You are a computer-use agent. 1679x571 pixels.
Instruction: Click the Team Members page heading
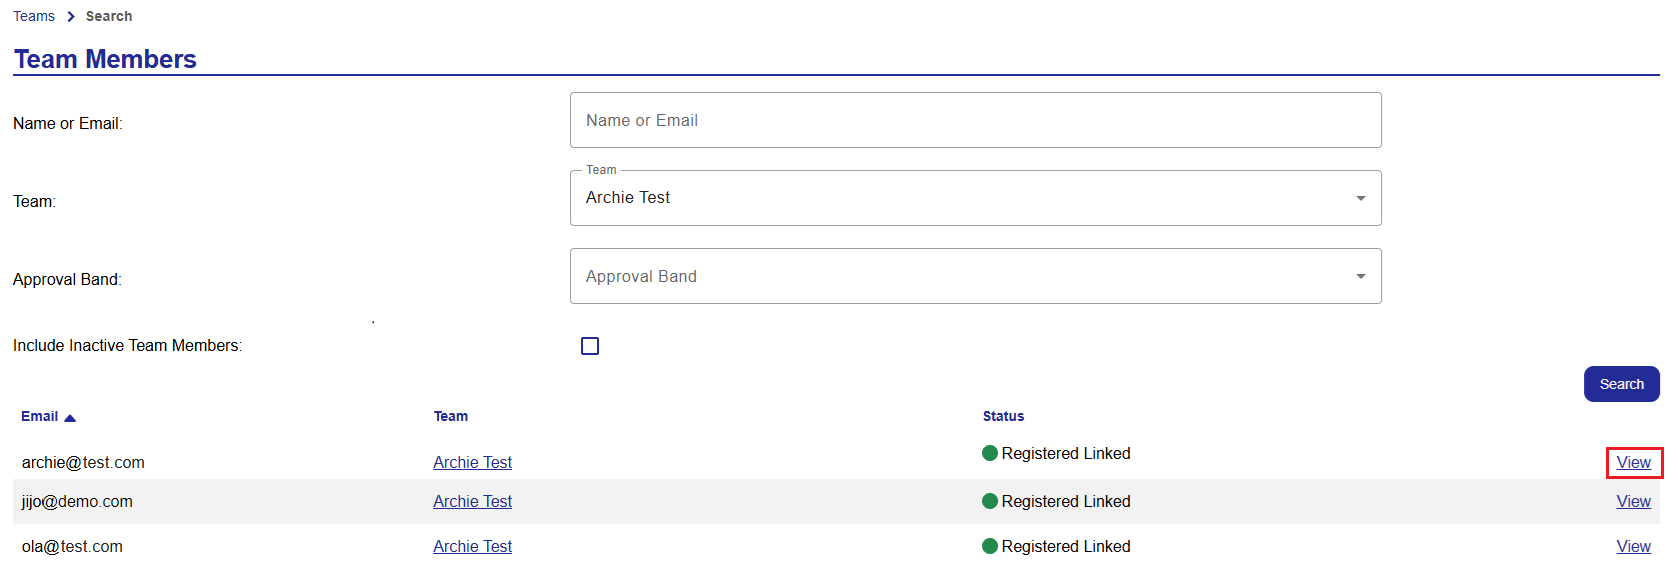click(x=105, y=59)
